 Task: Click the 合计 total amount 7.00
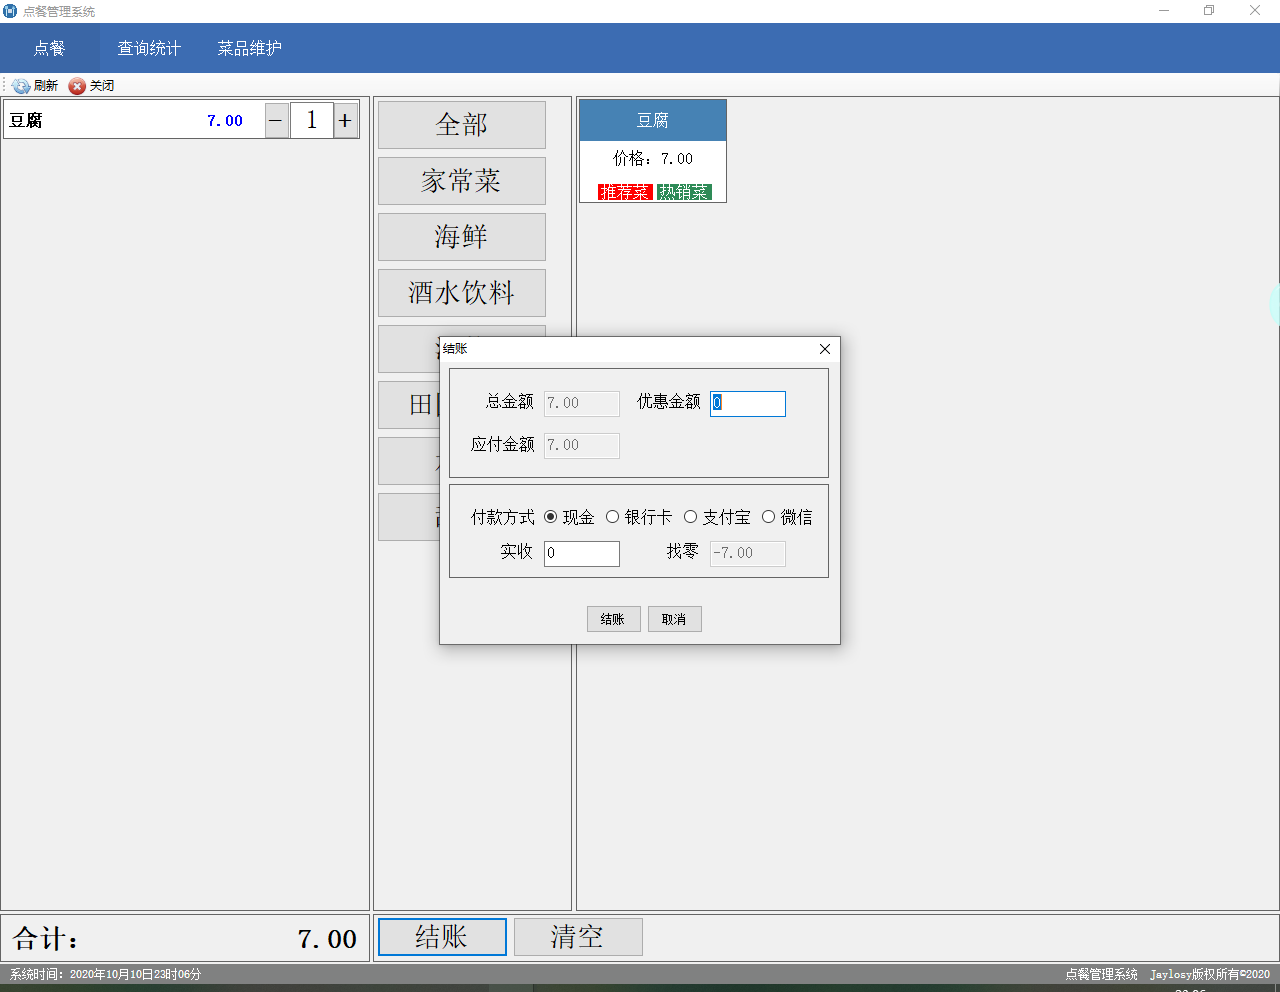coord(327,939)
